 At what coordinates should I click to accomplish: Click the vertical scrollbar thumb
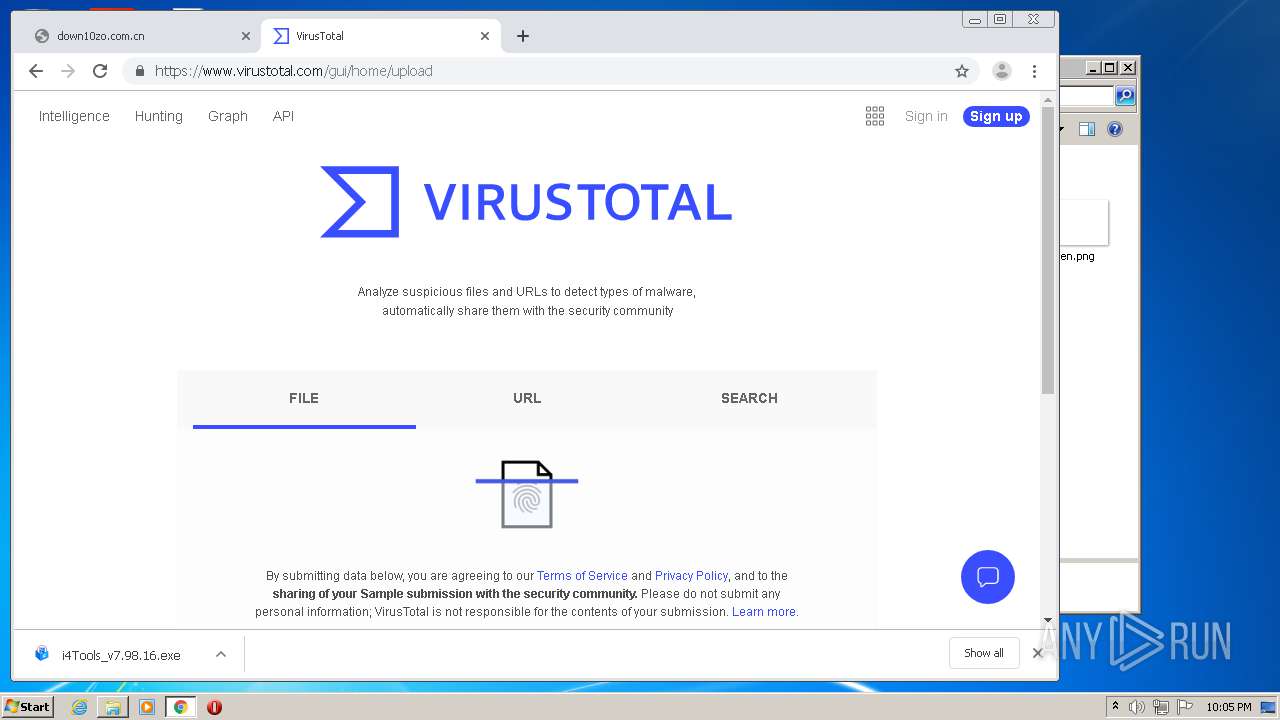1048,250
